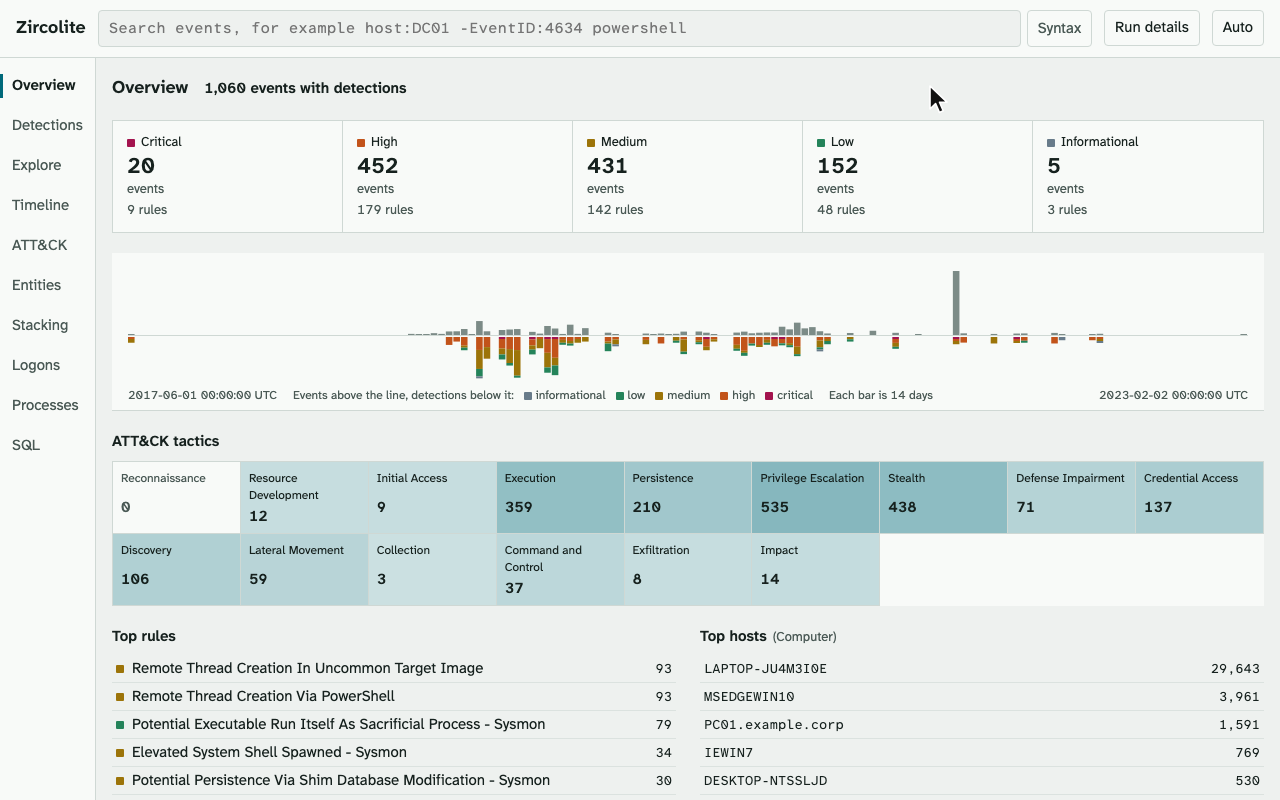The width and height of the screenshot is (1280, 800).
Task: Open the Defense Impairment tile
Action: click(1072, 497)
